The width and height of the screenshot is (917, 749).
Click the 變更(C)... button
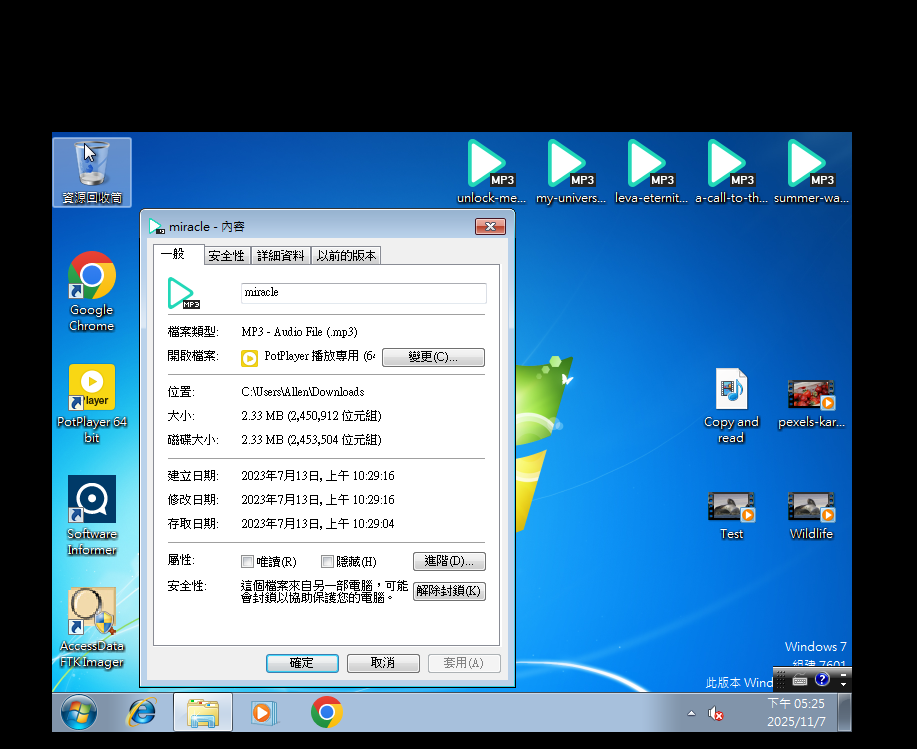(433, 357)
